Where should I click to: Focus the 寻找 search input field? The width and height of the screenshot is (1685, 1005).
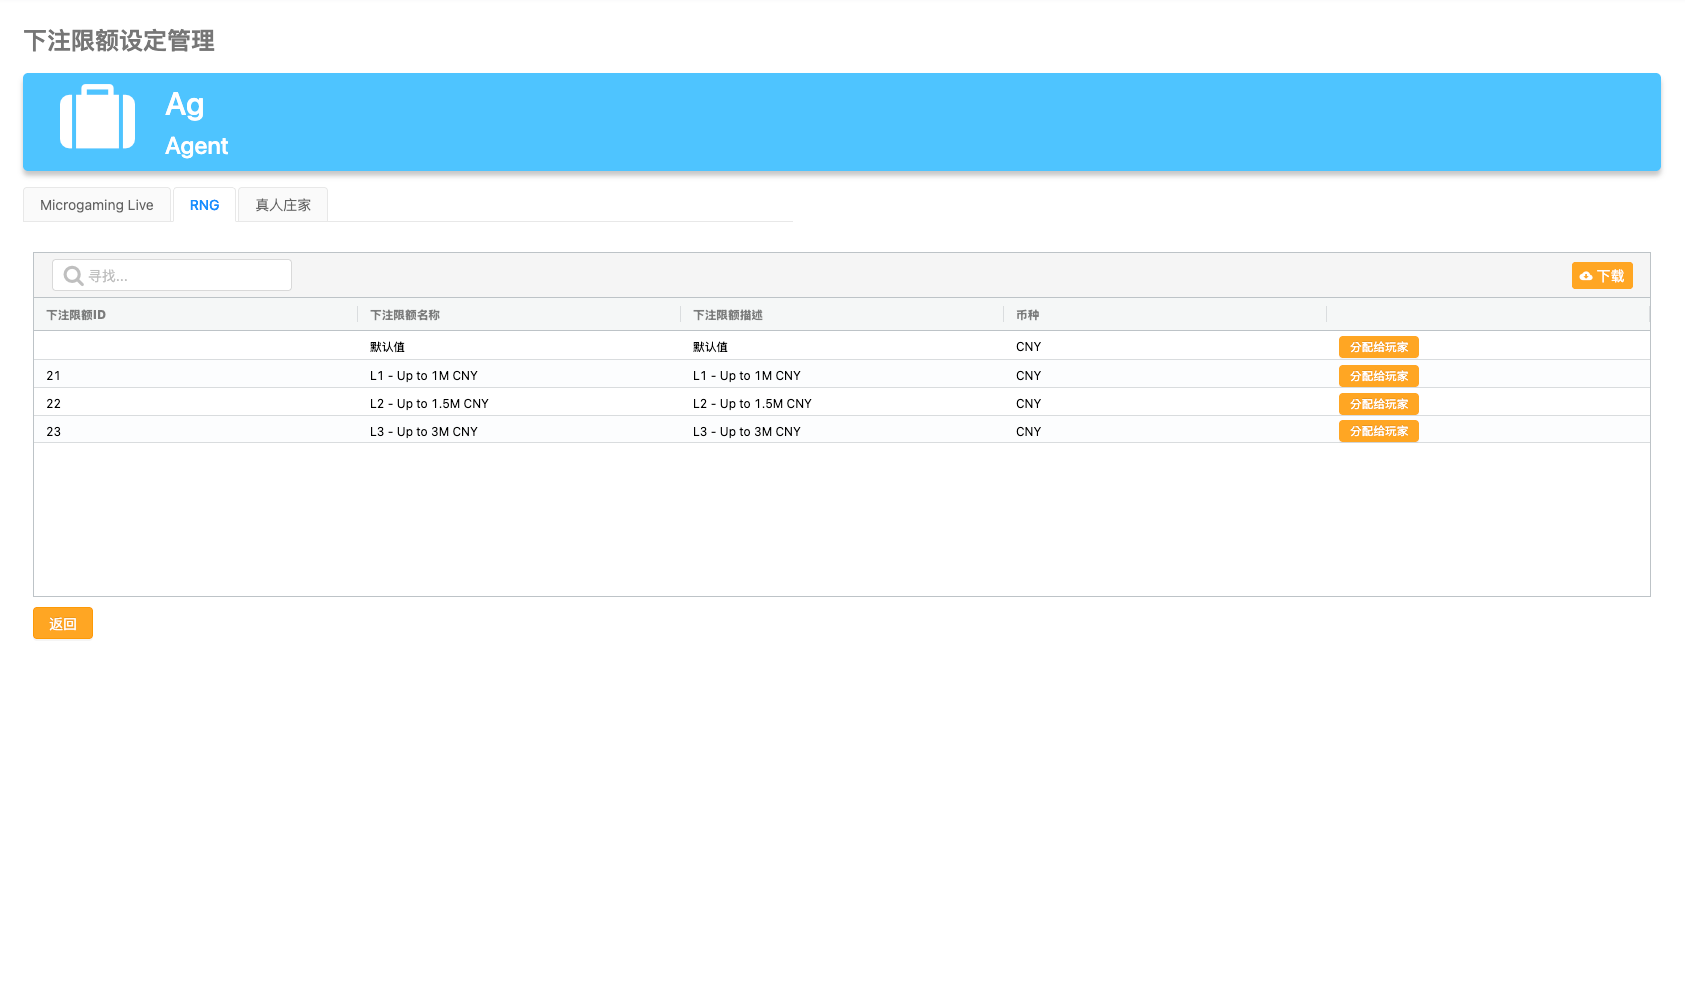(x=185, y=276)
